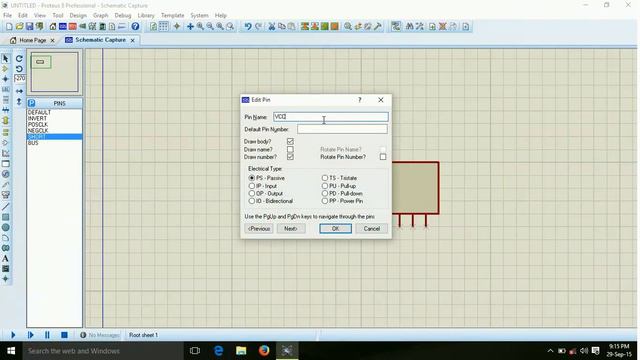Select the TS - Tristate electrical type
The height and width of the screenshot is (360, 640).
pos(324,178)
